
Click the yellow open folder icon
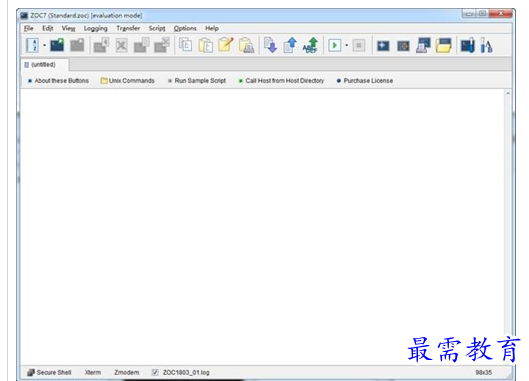pyautogui.click(x=444, y=45)
